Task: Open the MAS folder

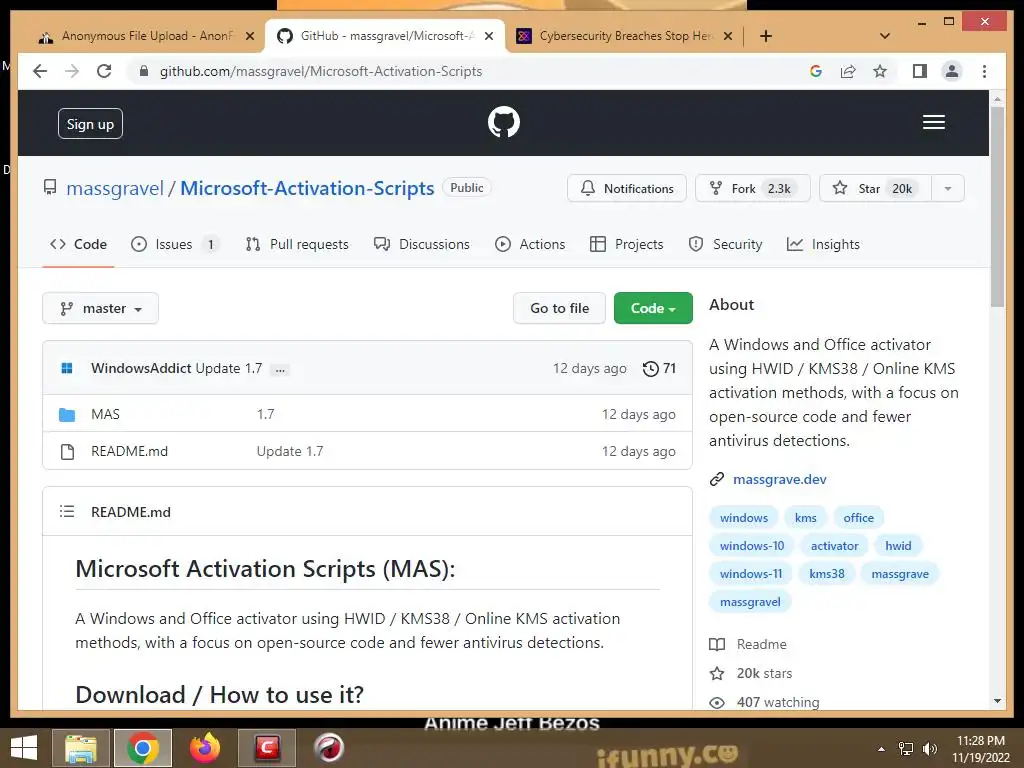Action: (106, 415)
